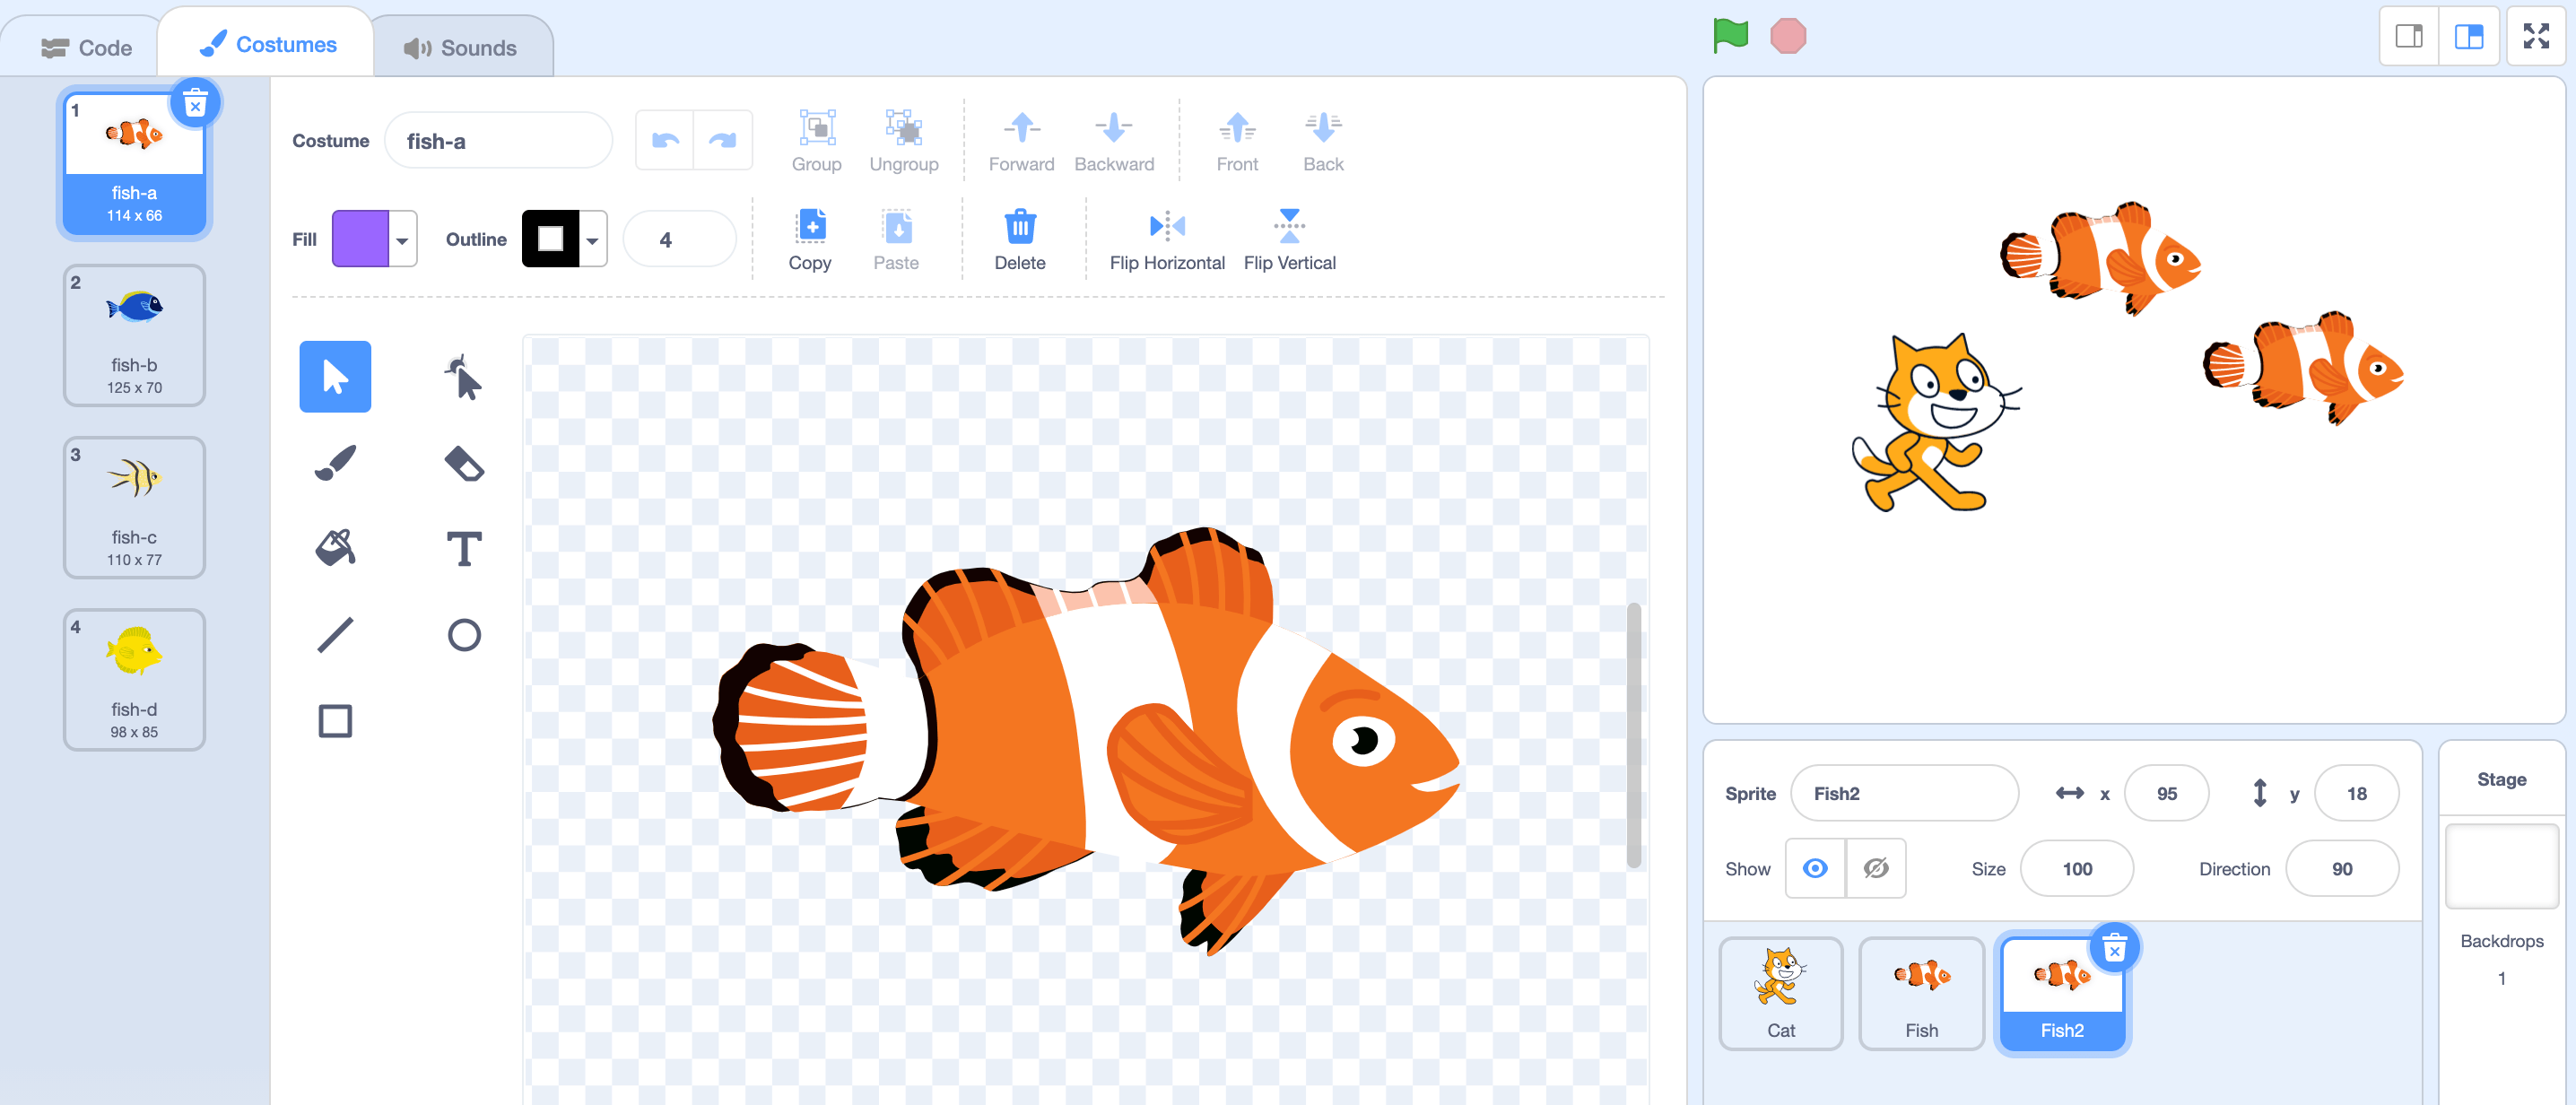
Task: Select the Rectangle tool
Action: click(335, 720)
